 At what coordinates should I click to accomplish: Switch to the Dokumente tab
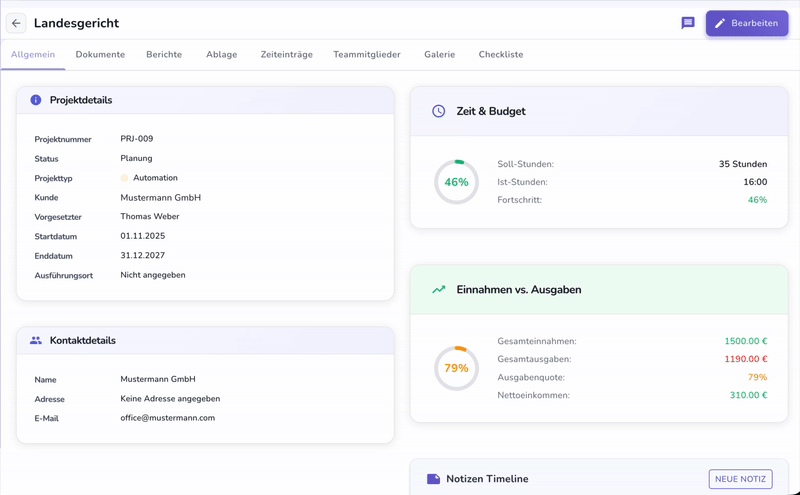[x=100, y=55]
